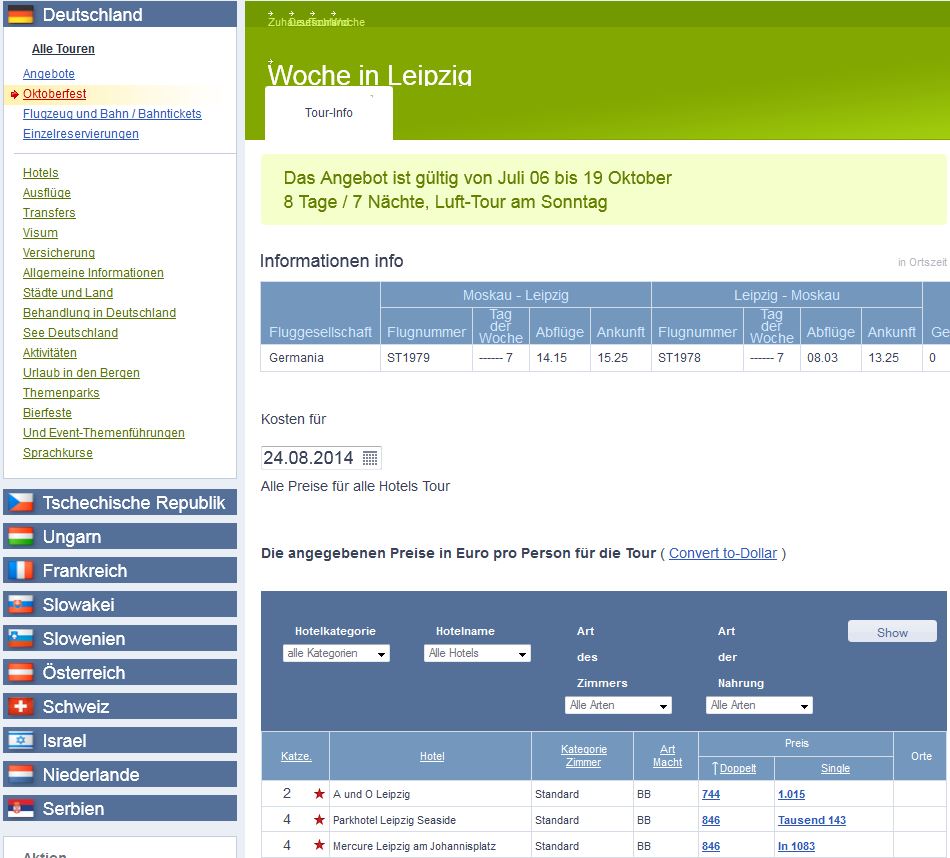Open the Art des Zimmers dropdown

tap(618, 705)
